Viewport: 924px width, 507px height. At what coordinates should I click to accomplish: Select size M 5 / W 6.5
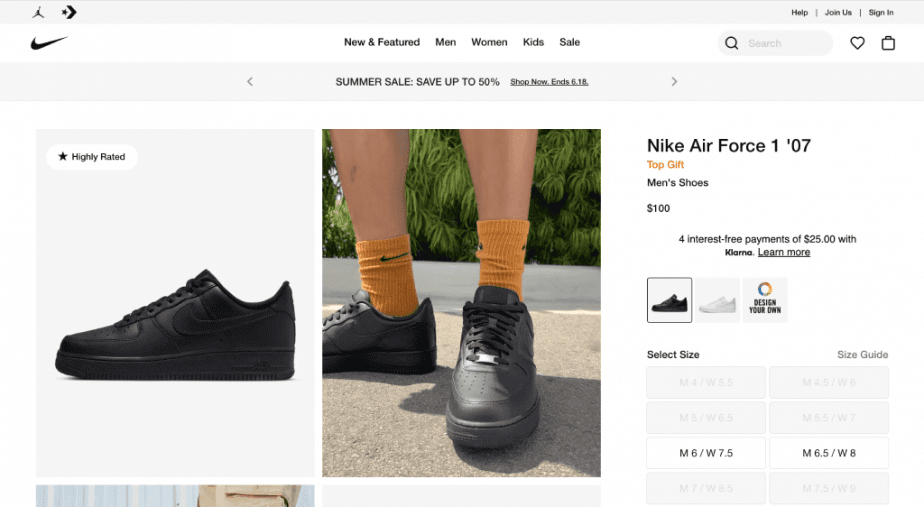coord(706,418)
